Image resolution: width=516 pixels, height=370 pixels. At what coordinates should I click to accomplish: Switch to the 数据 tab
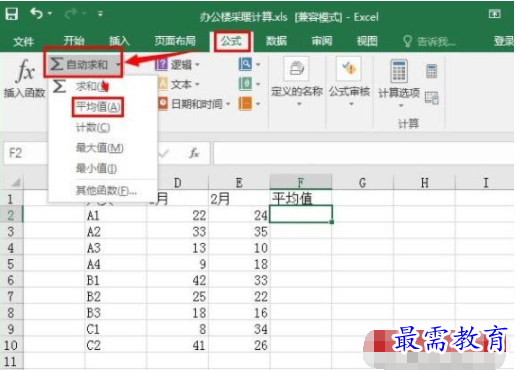(276, 41)
